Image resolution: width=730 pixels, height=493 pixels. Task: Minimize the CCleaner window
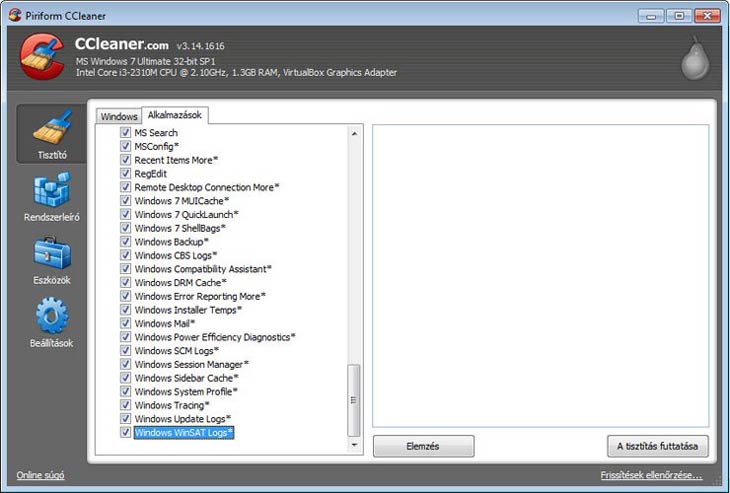[x=651, y=16]
